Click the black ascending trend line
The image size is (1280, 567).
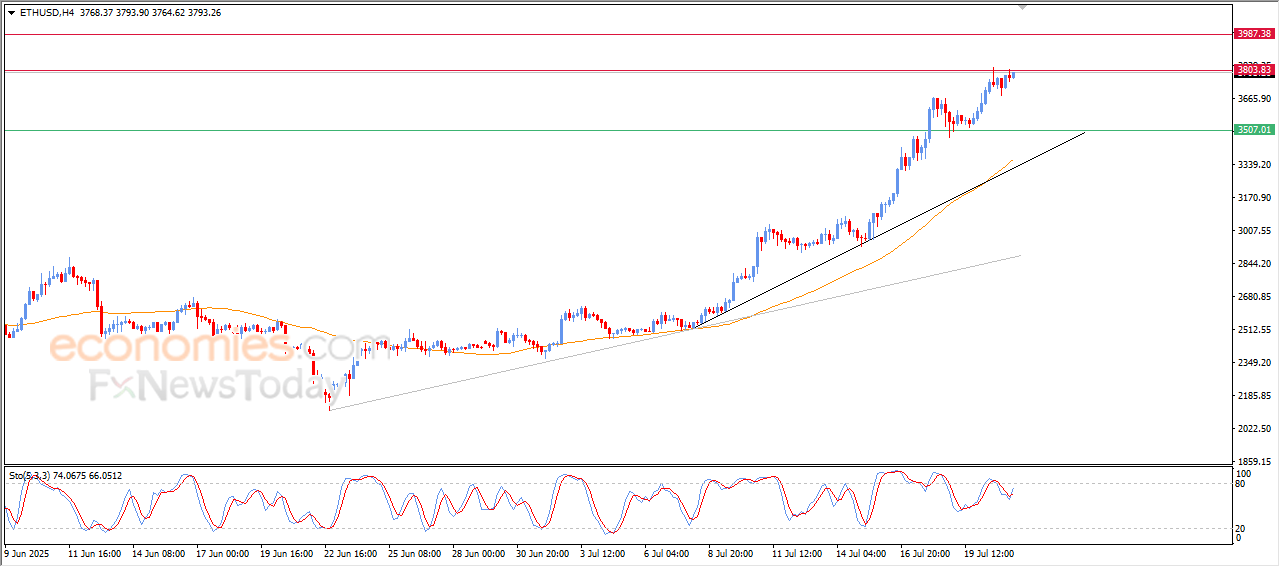tap(890, 230)
